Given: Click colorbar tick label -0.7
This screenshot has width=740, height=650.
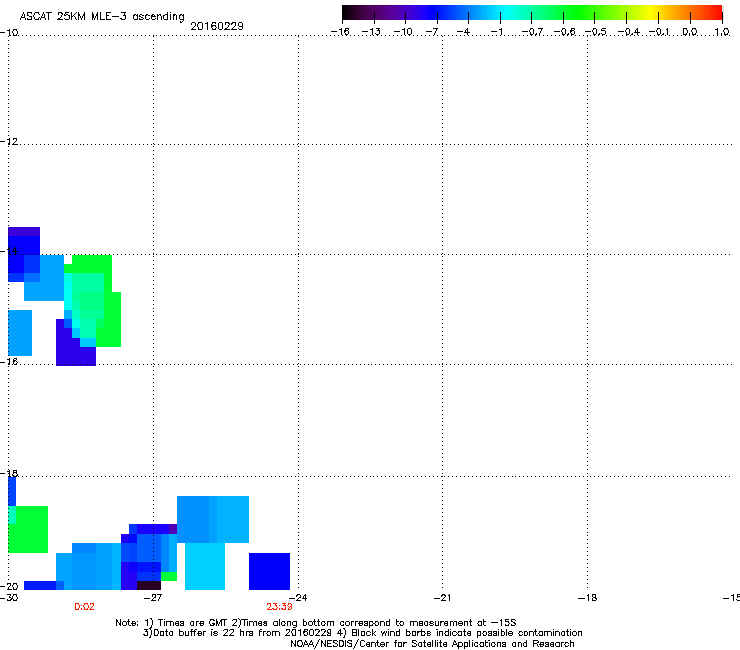Looking at the screenshot, I should point(532,32).
